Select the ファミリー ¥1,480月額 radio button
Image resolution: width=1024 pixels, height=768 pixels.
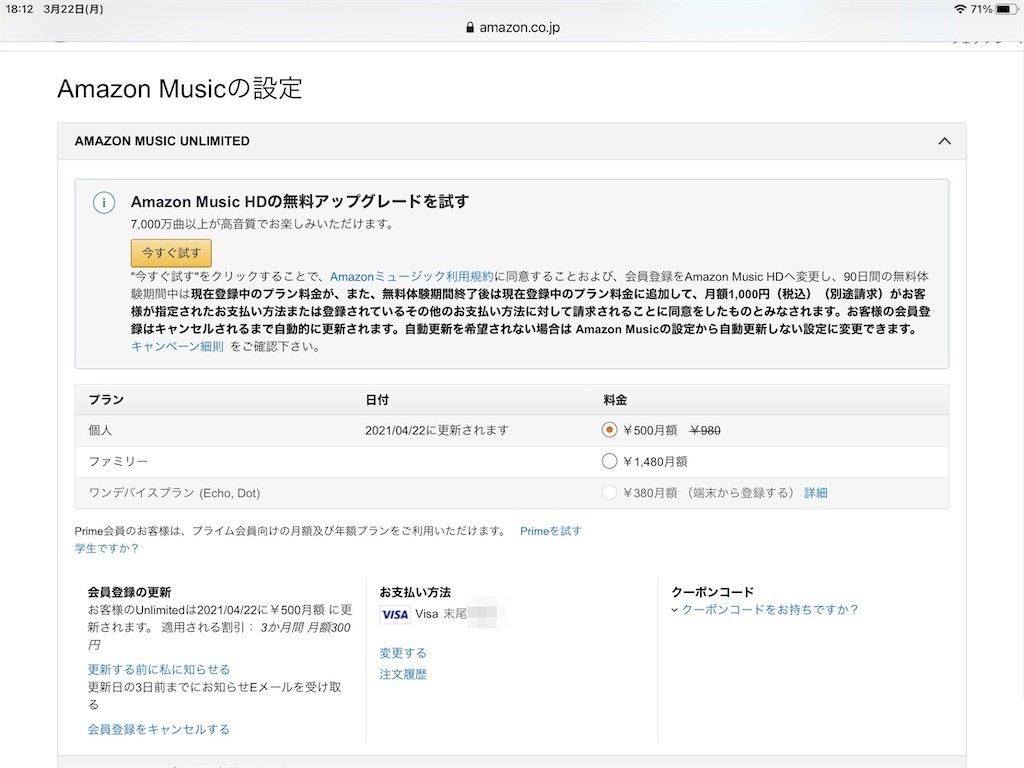[609, 461]
